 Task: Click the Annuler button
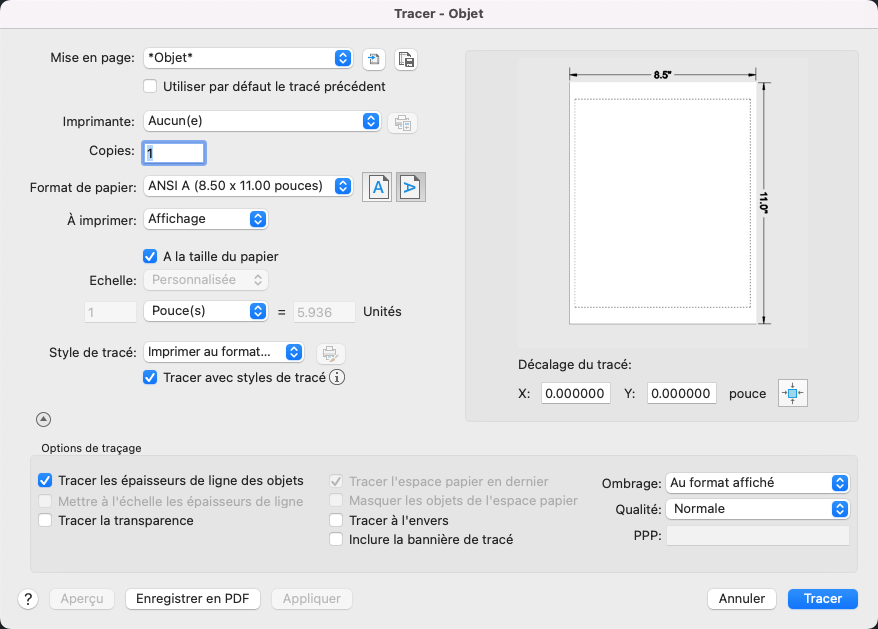[x=742, y=599]
